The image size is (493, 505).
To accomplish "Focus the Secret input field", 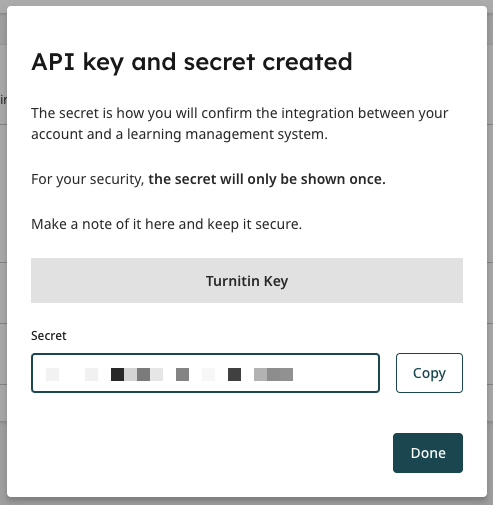I will [x=205, y=373].
